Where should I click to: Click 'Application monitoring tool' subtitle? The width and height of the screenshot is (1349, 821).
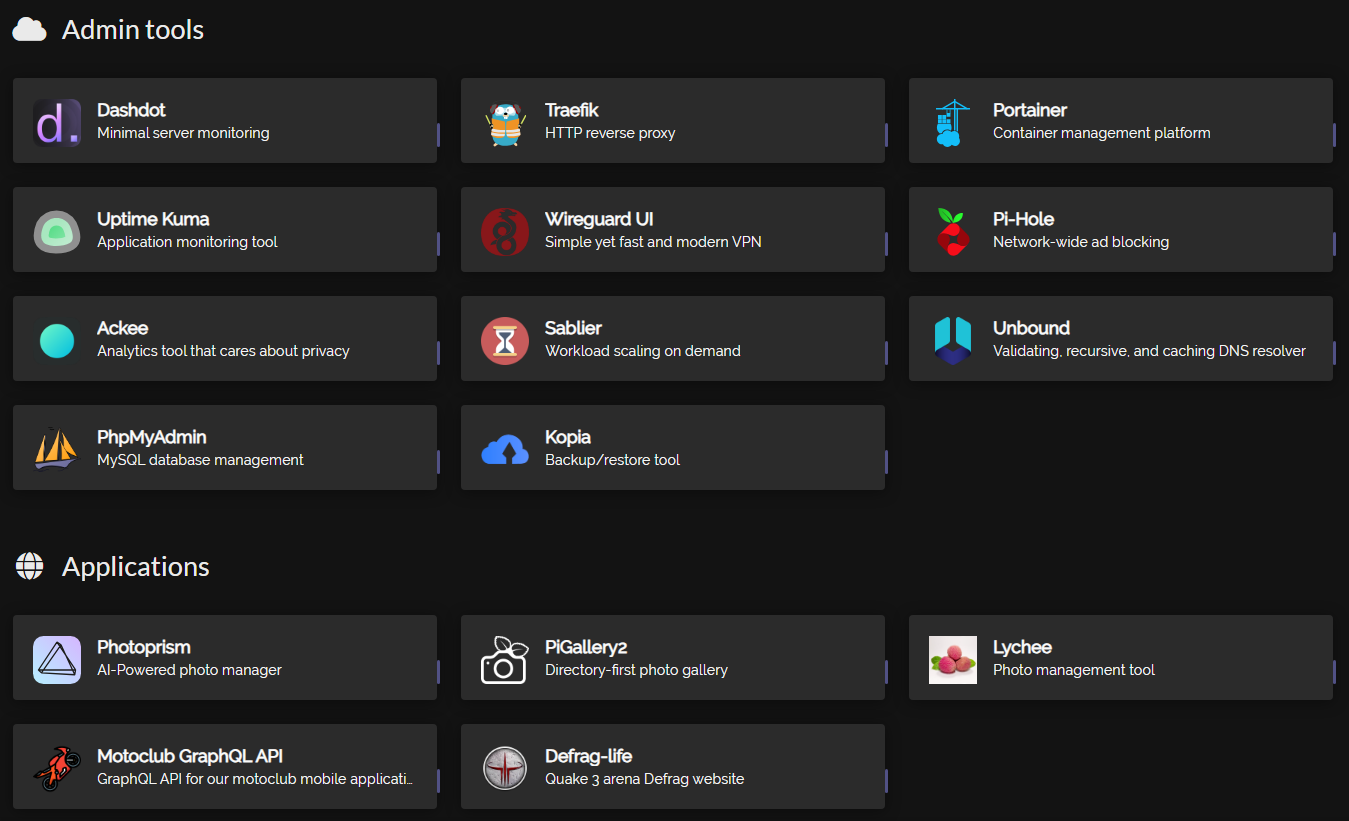[x=187, y=242]
